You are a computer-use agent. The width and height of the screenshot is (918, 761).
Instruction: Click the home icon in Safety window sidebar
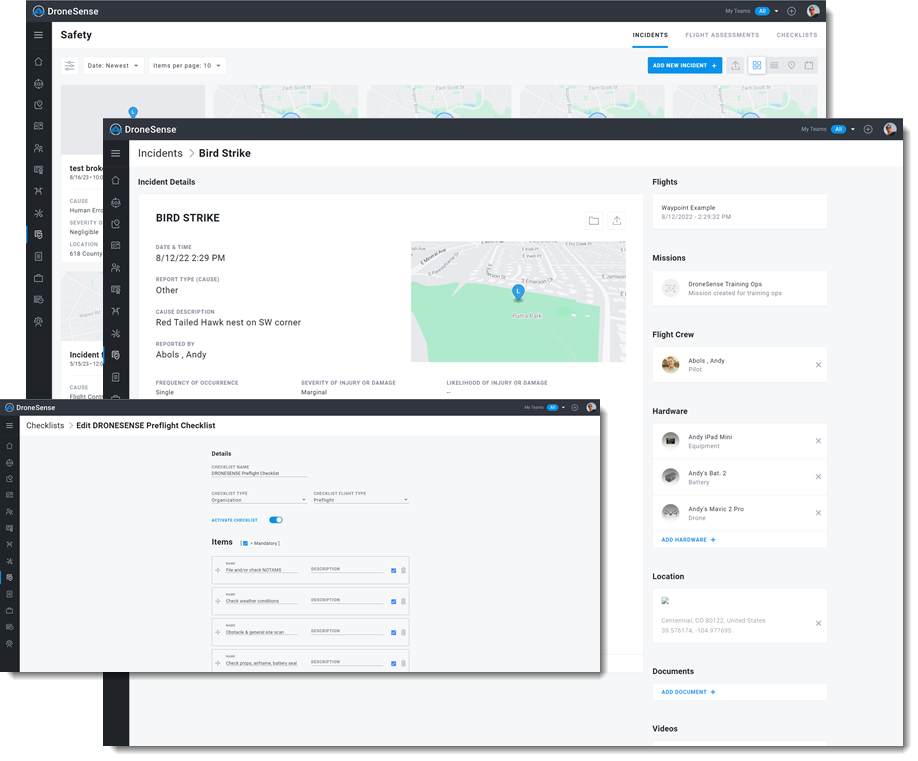(x=39, y=61)
